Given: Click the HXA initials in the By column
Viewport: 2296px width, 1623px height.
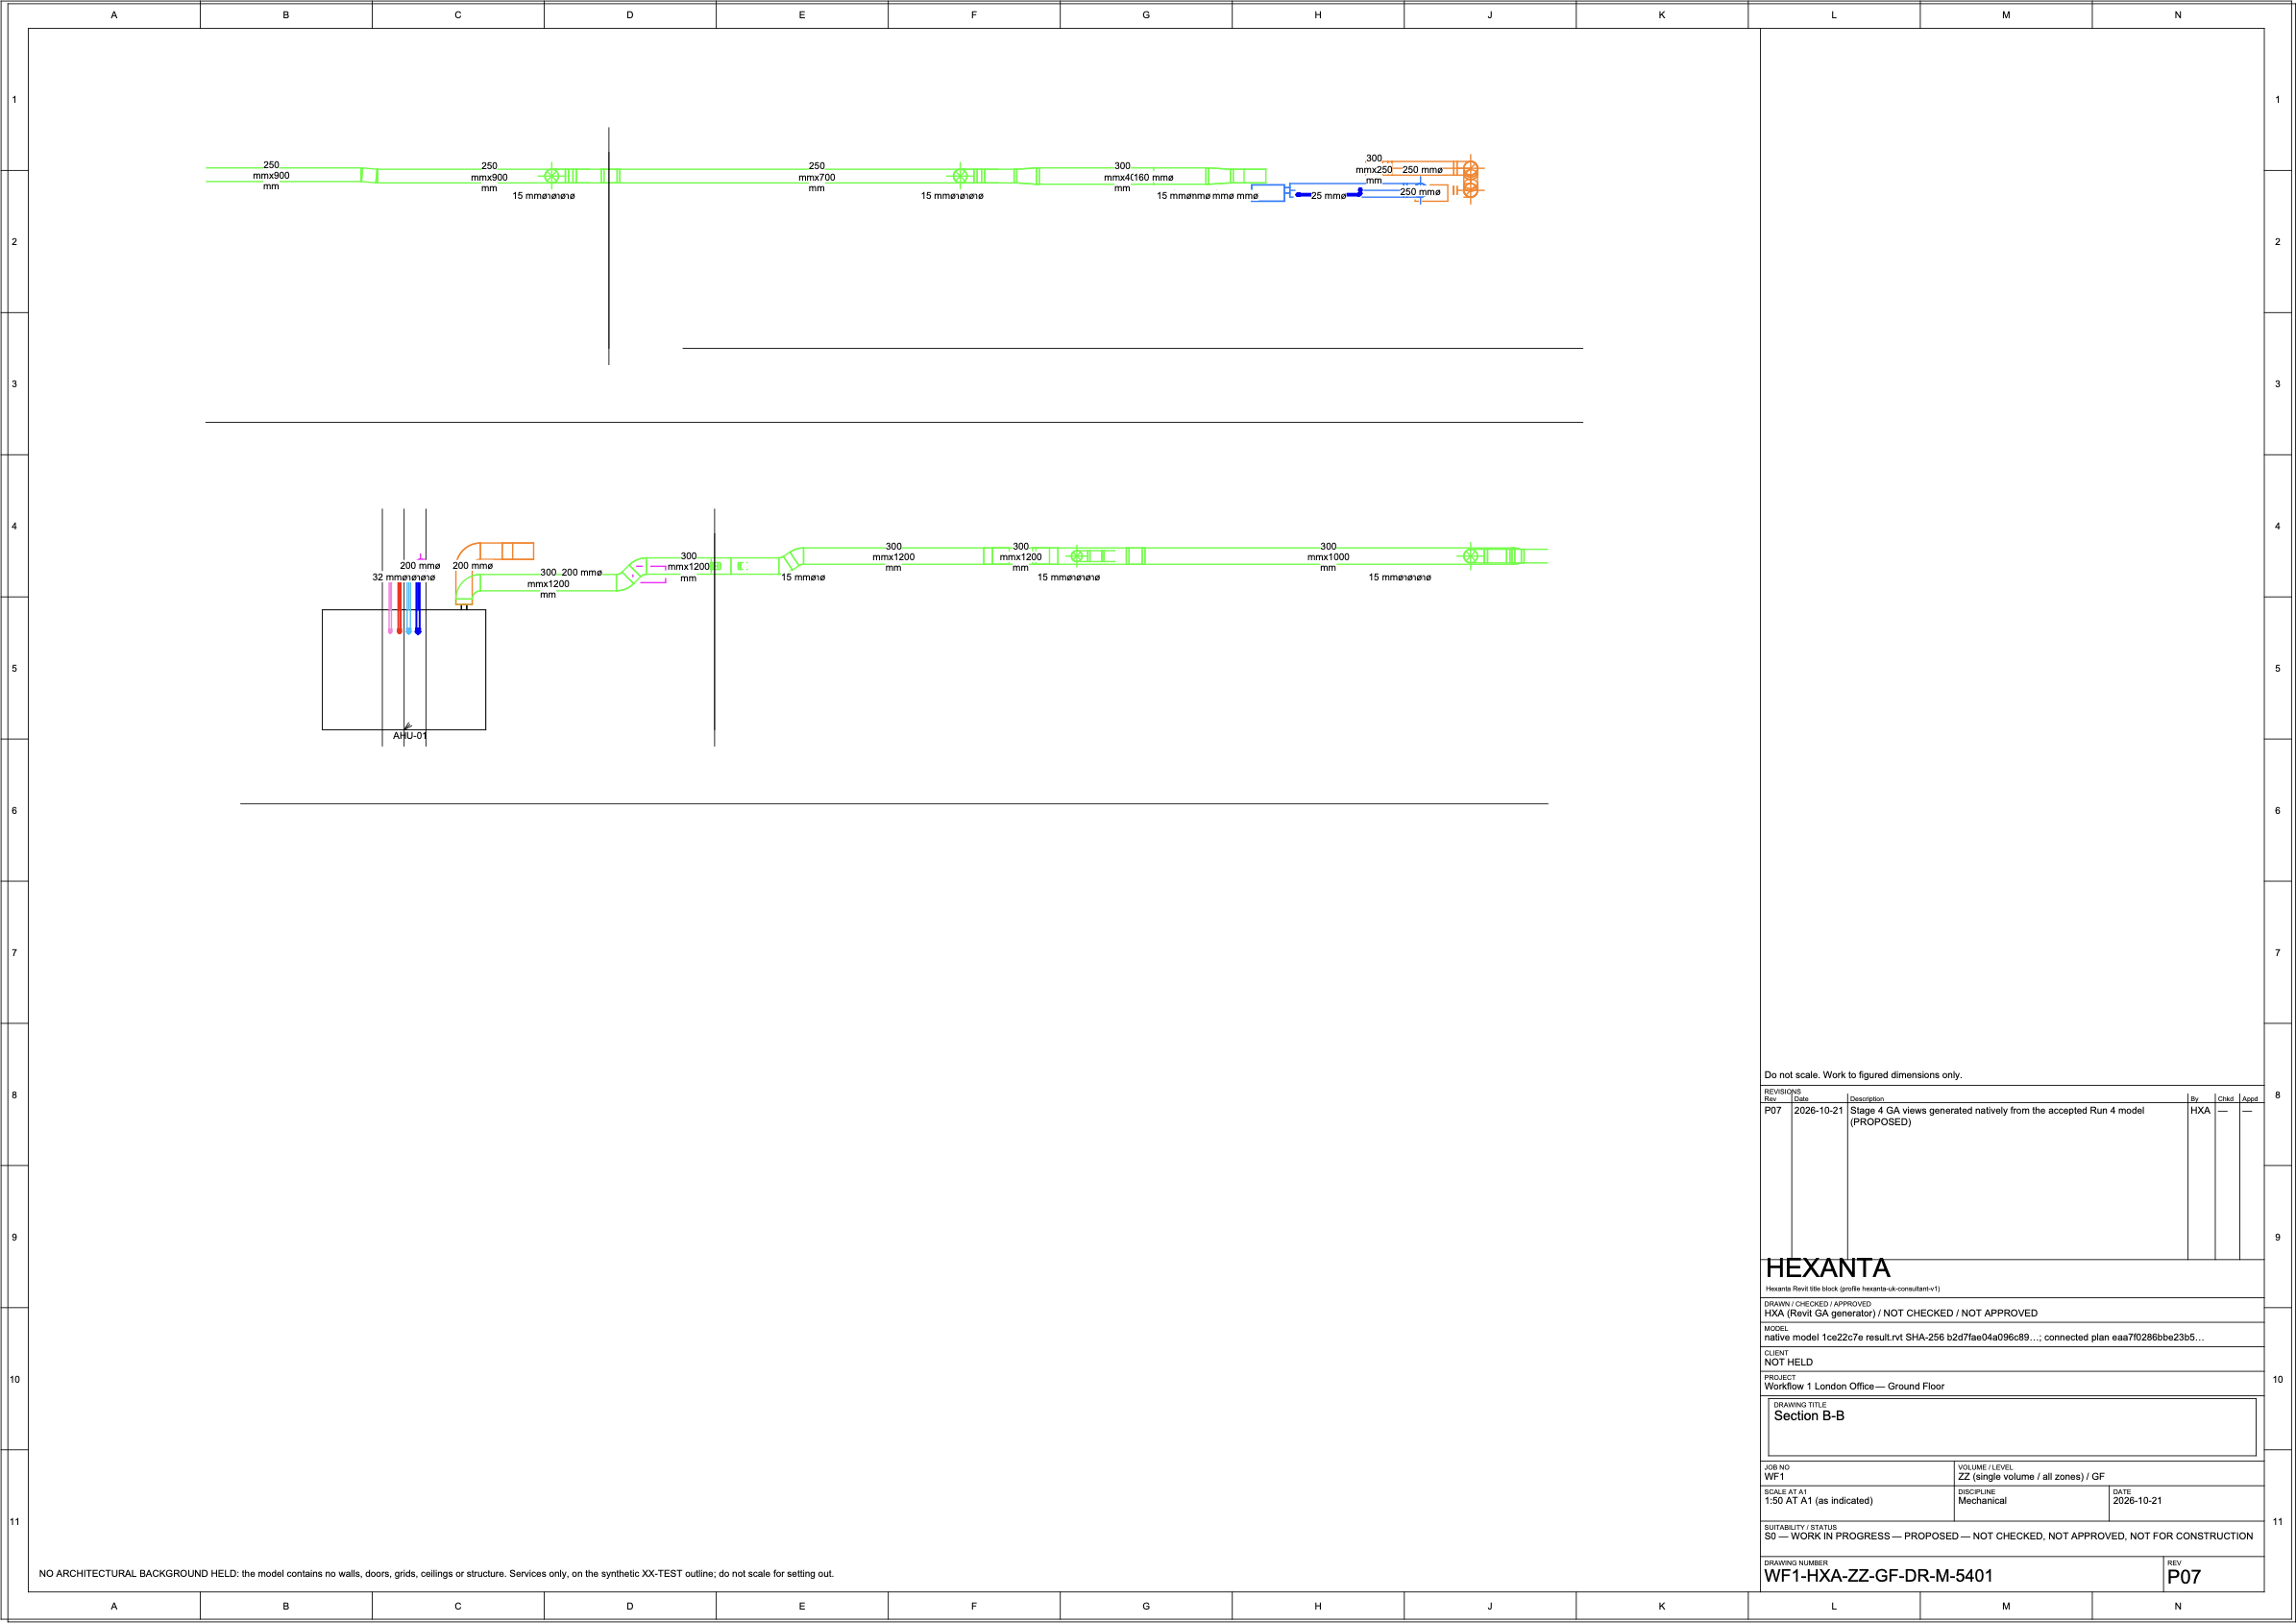Looking at the screenshot, I should point(2200,1110).
